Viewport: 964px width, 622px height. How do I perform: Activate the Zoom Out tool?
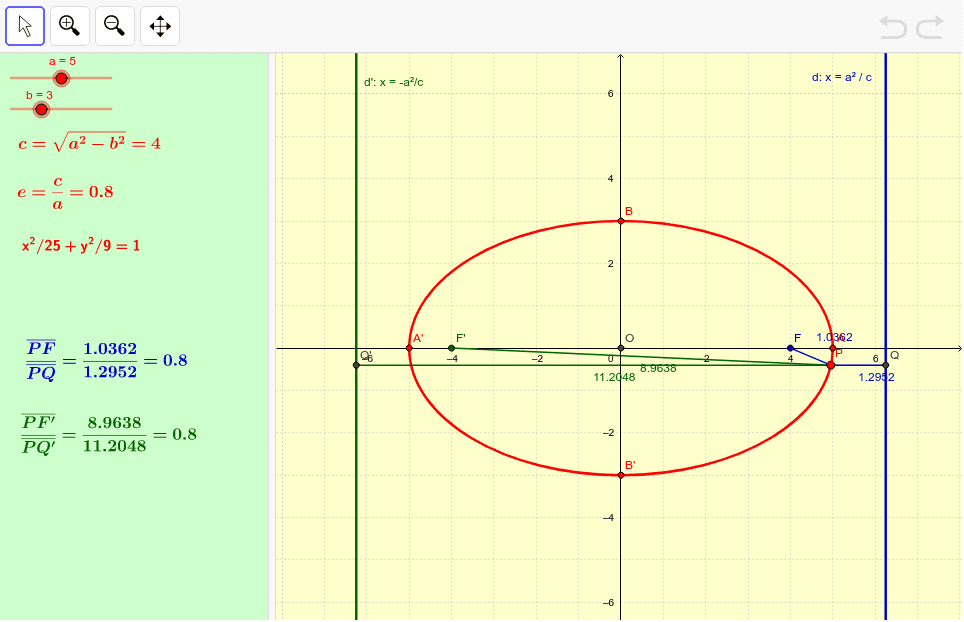[x=115, y=26]
